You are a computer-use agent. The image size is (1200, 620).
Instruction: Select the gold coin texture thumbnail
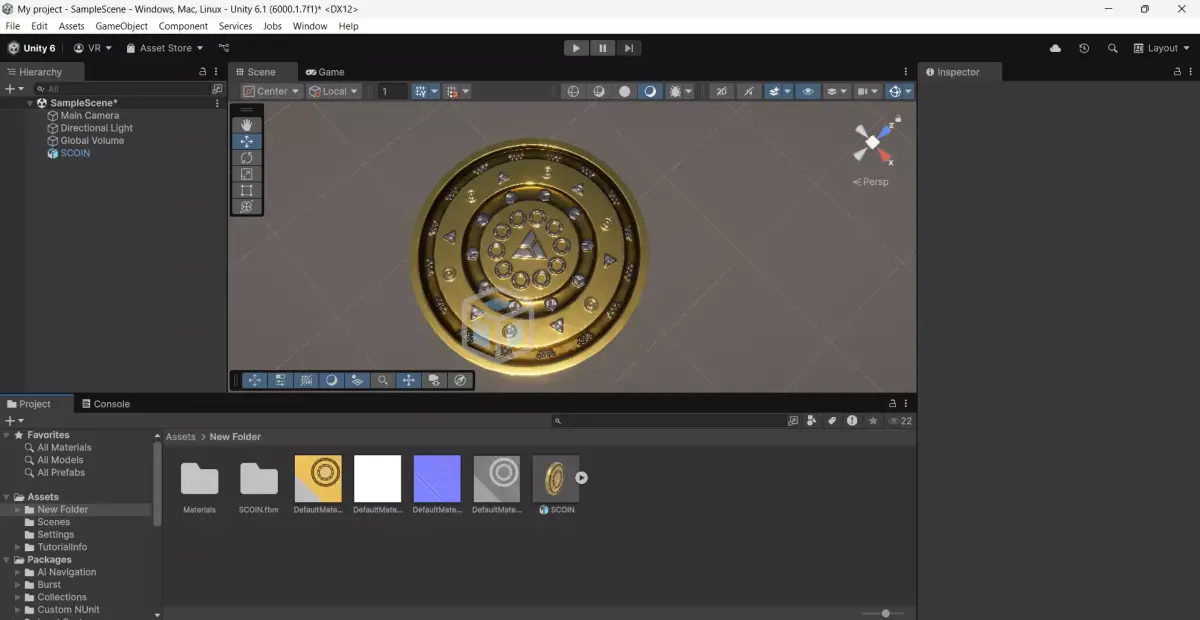(x=318, y=479)
